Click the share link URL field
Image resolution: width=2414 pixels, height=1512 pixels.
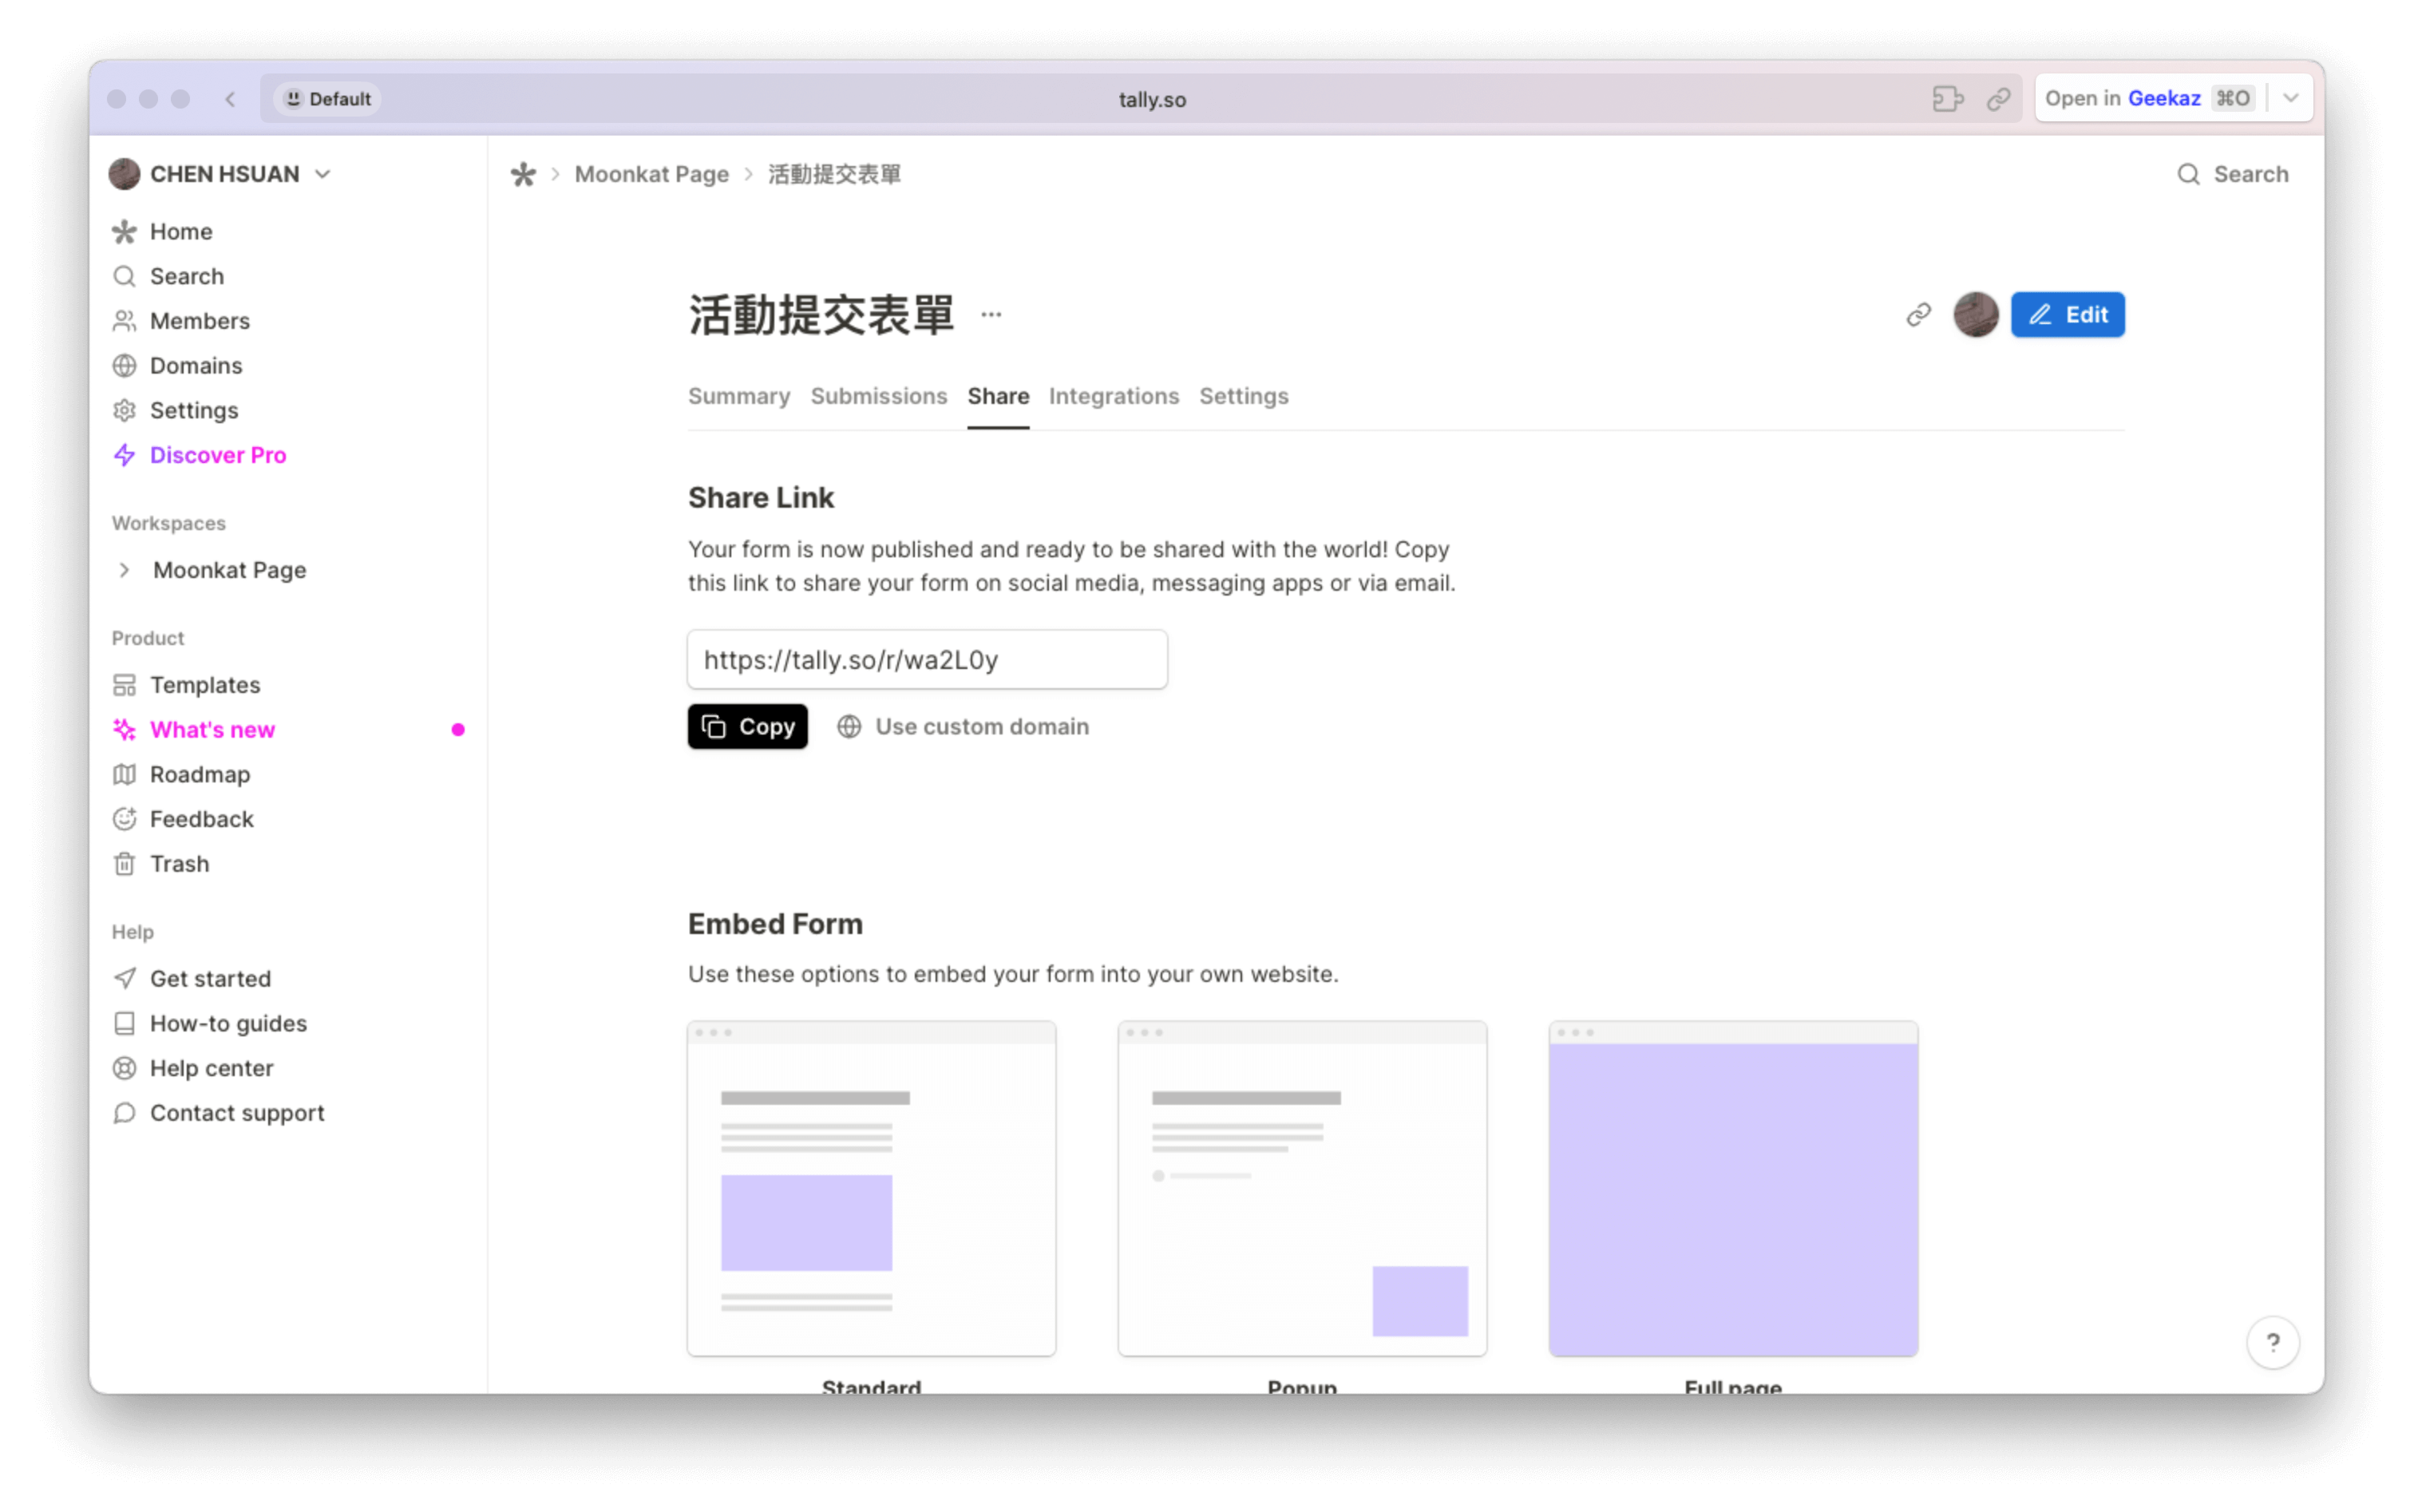coord(927,659)
